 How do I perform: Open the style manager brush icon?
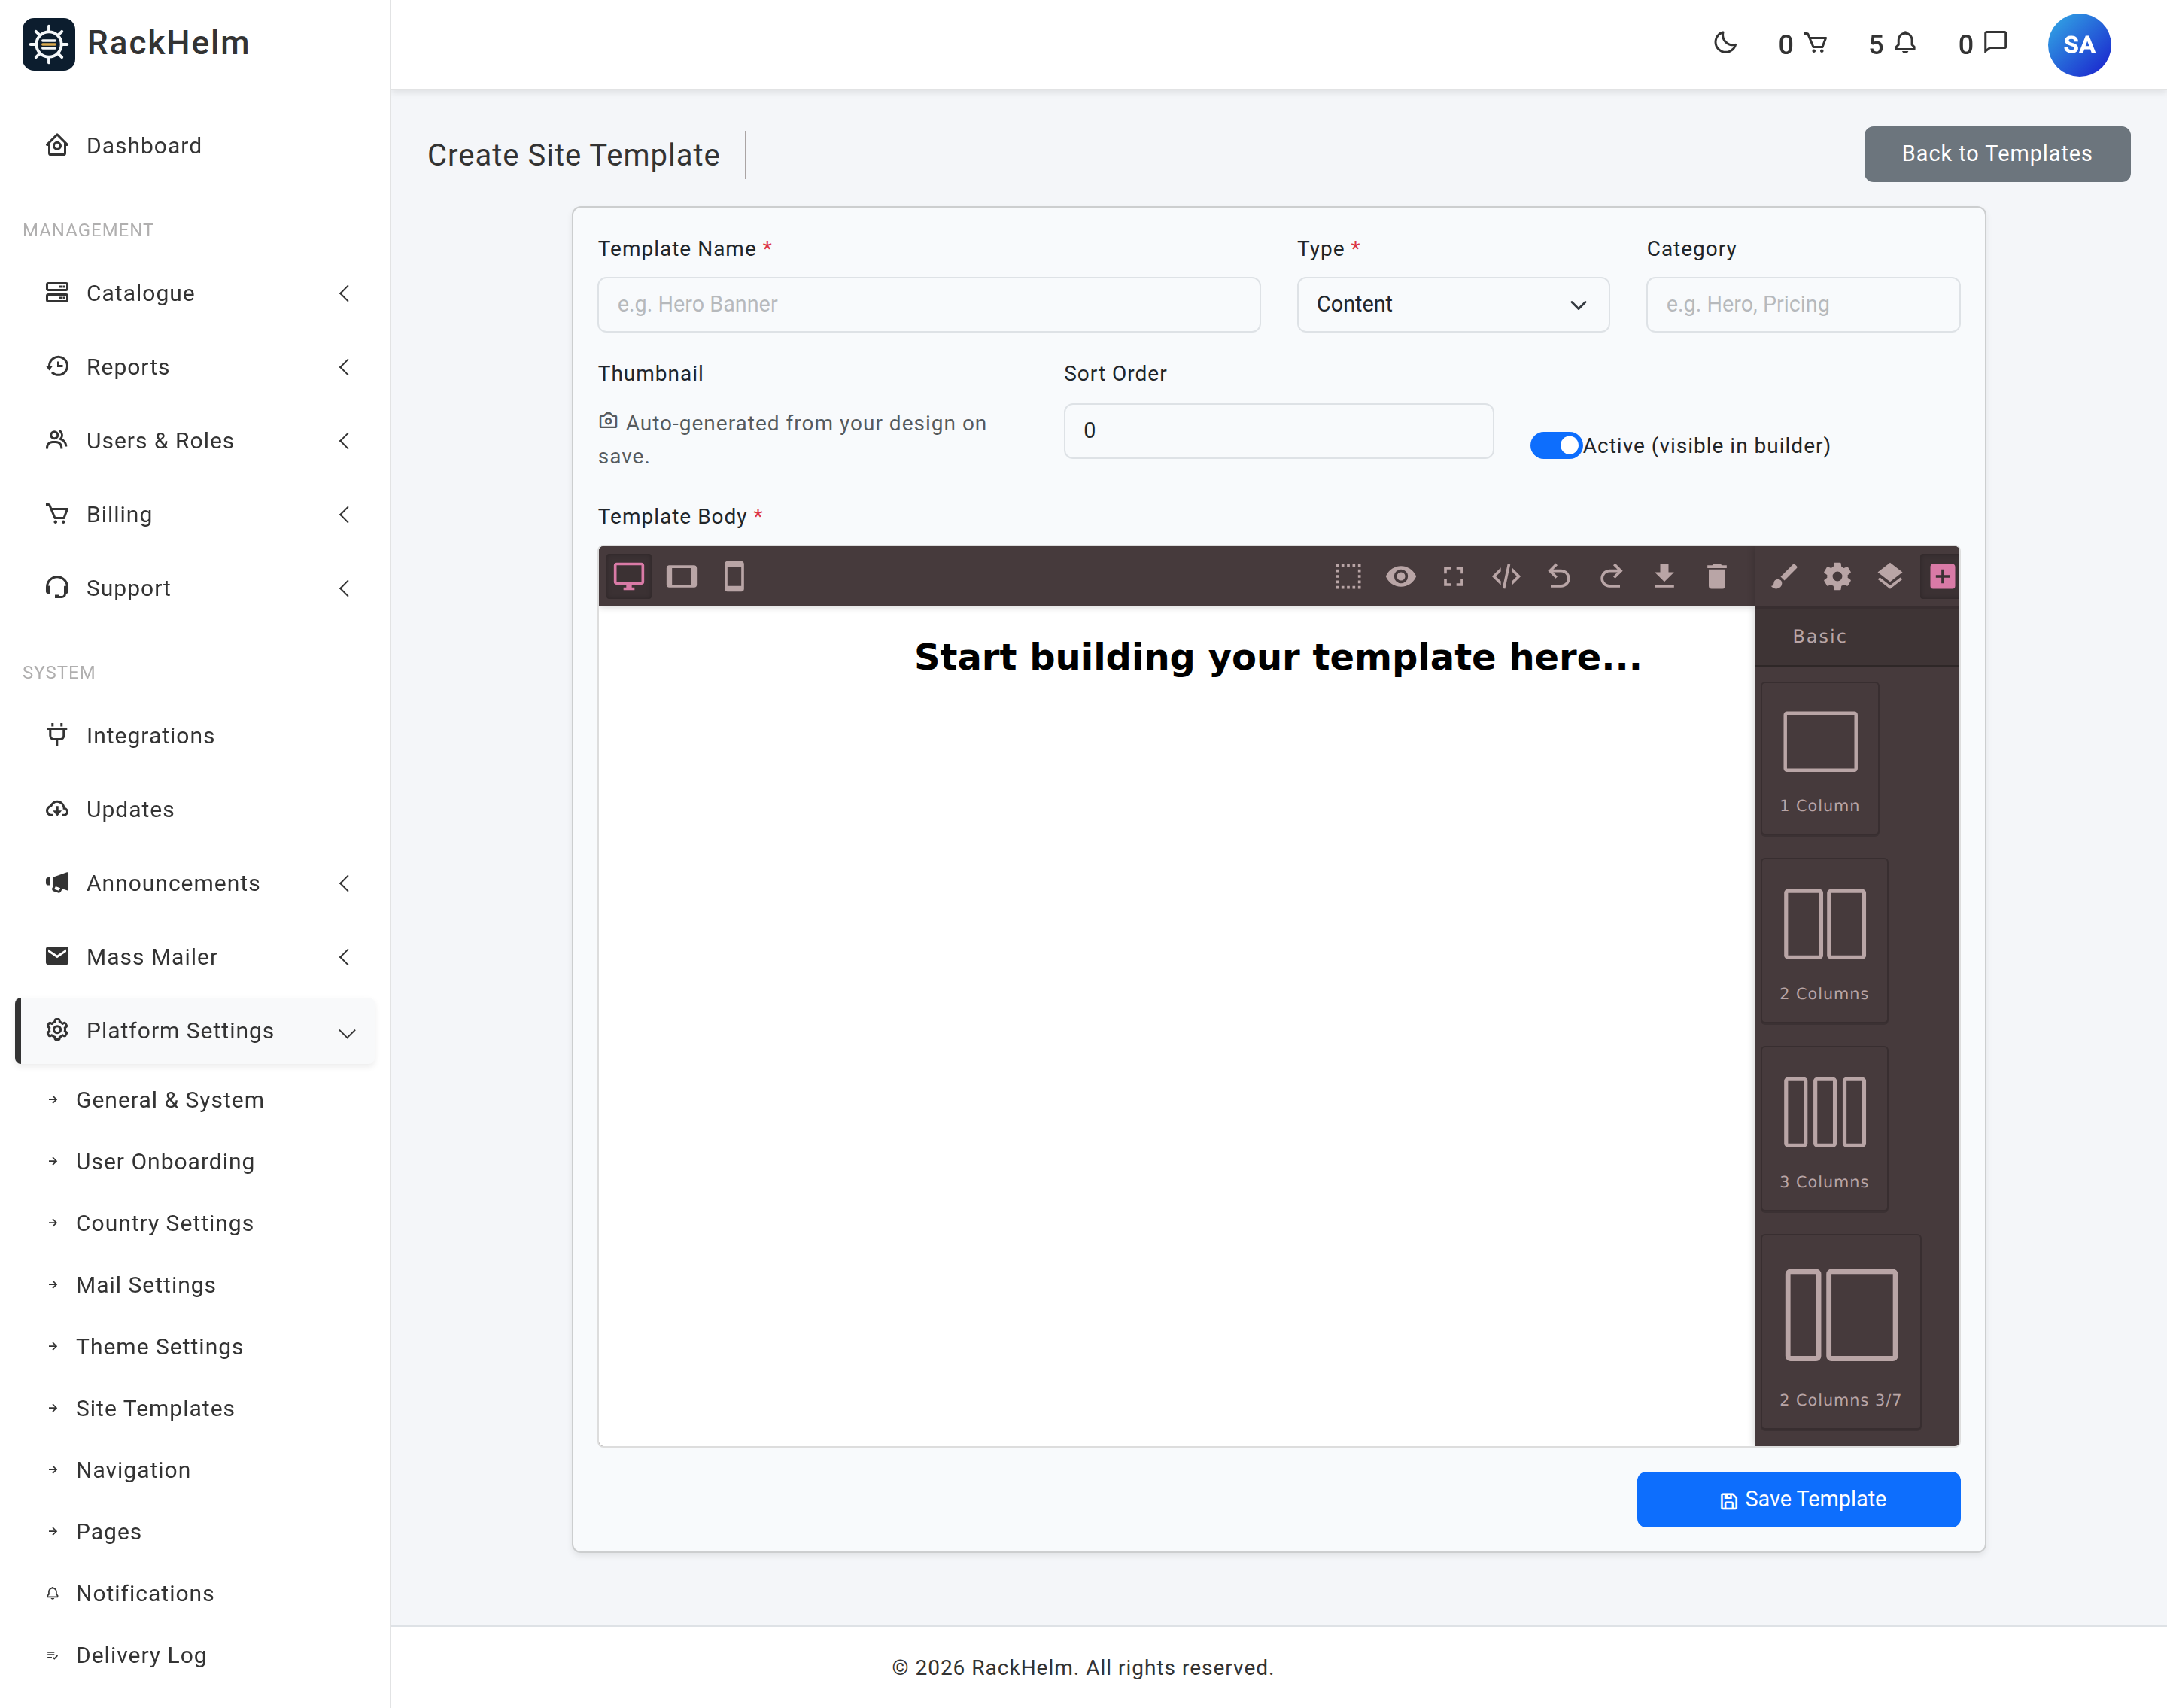[1784, 576]
